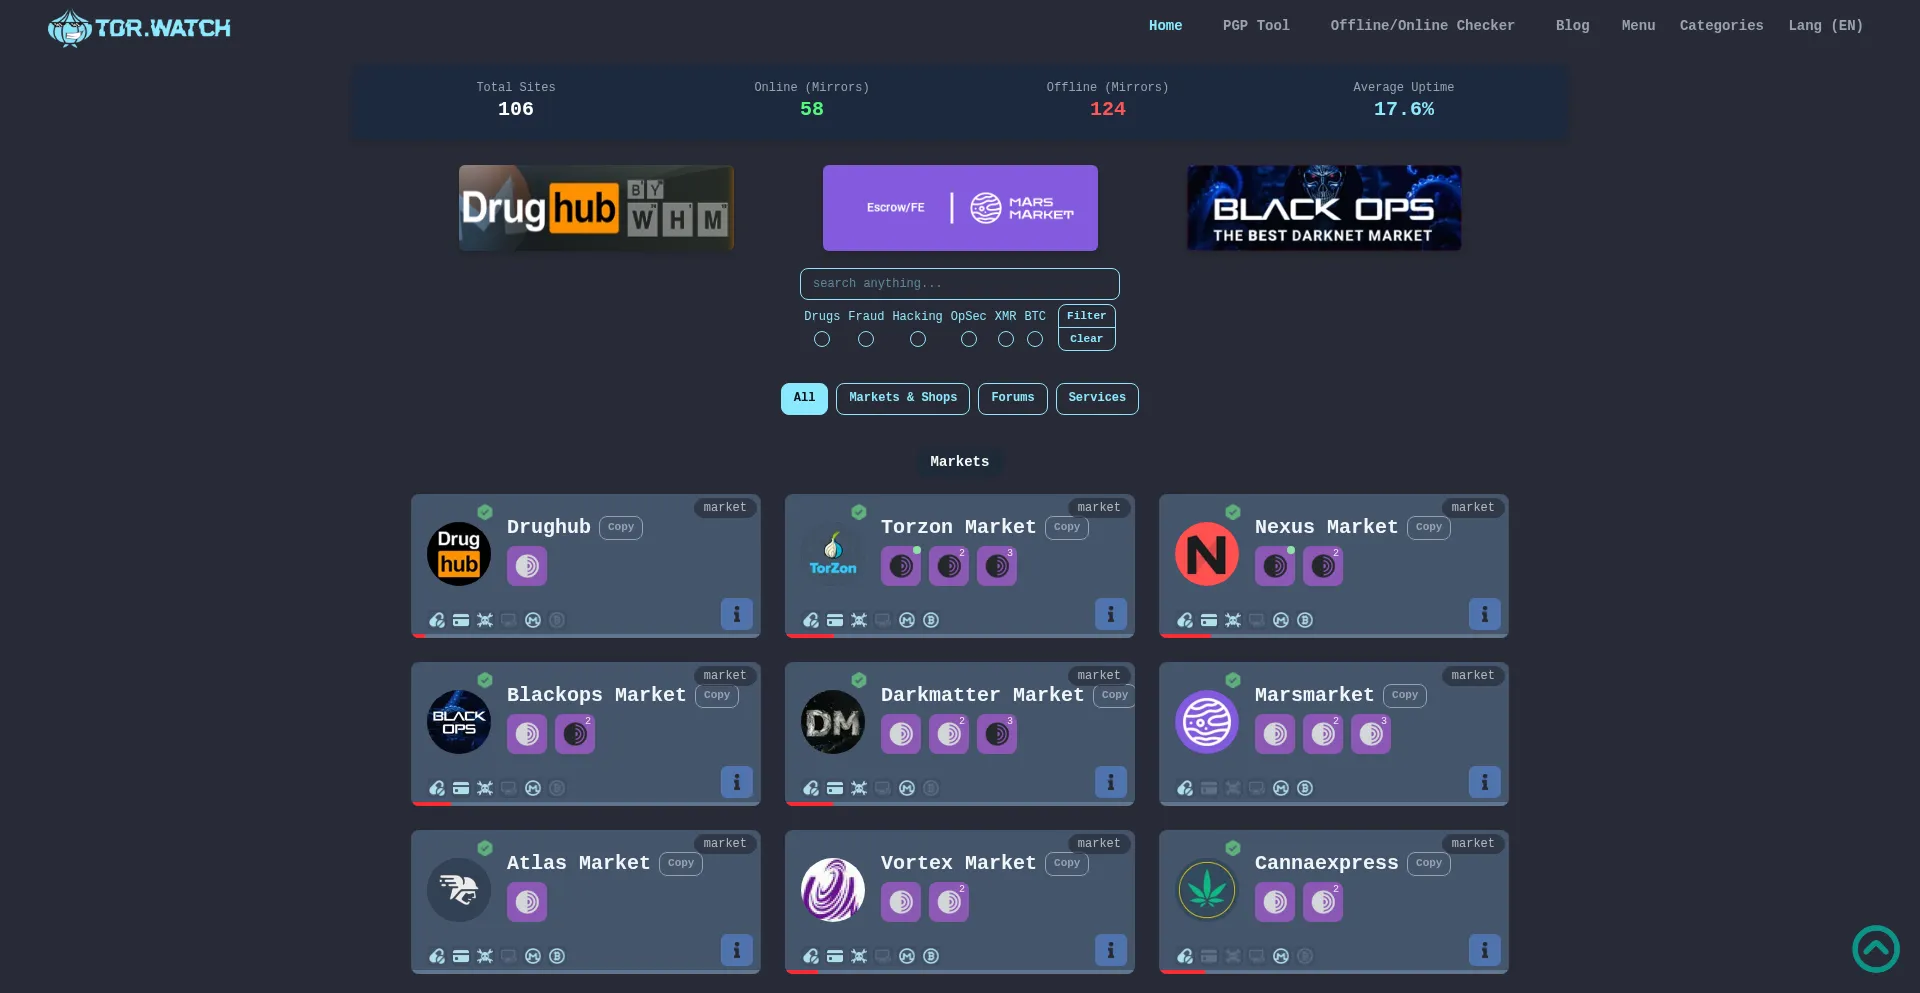
Task: Click the TOR.WATCH site logo
Action: (x=139, y=28)
